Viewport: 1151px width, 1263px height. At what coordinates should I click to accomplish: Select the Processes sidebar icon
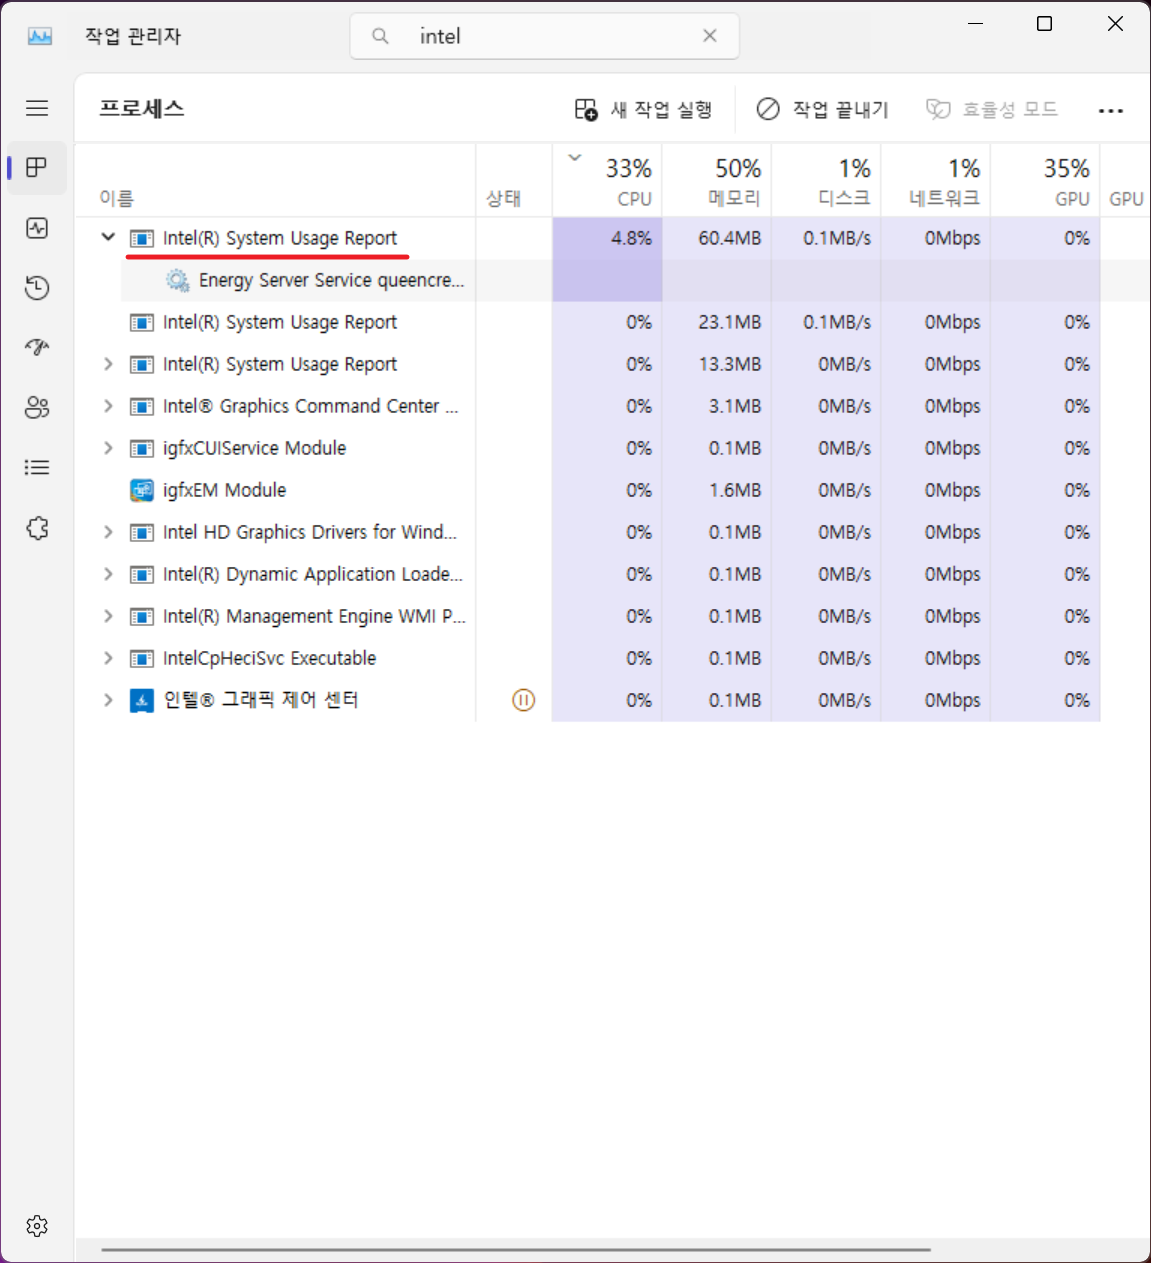pyautogui.click(x=37, y=168)
